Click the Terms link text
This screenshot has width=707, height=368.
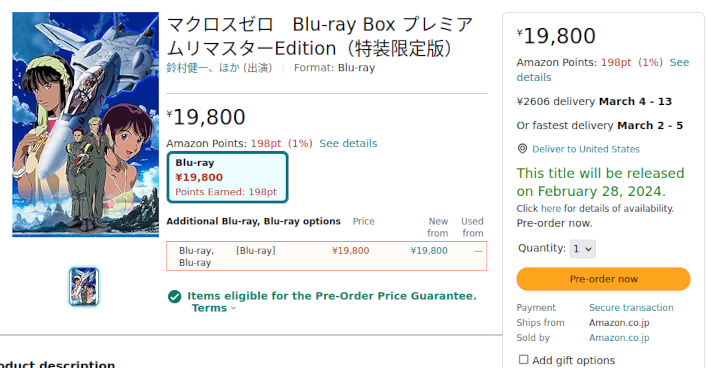point(209,308)
